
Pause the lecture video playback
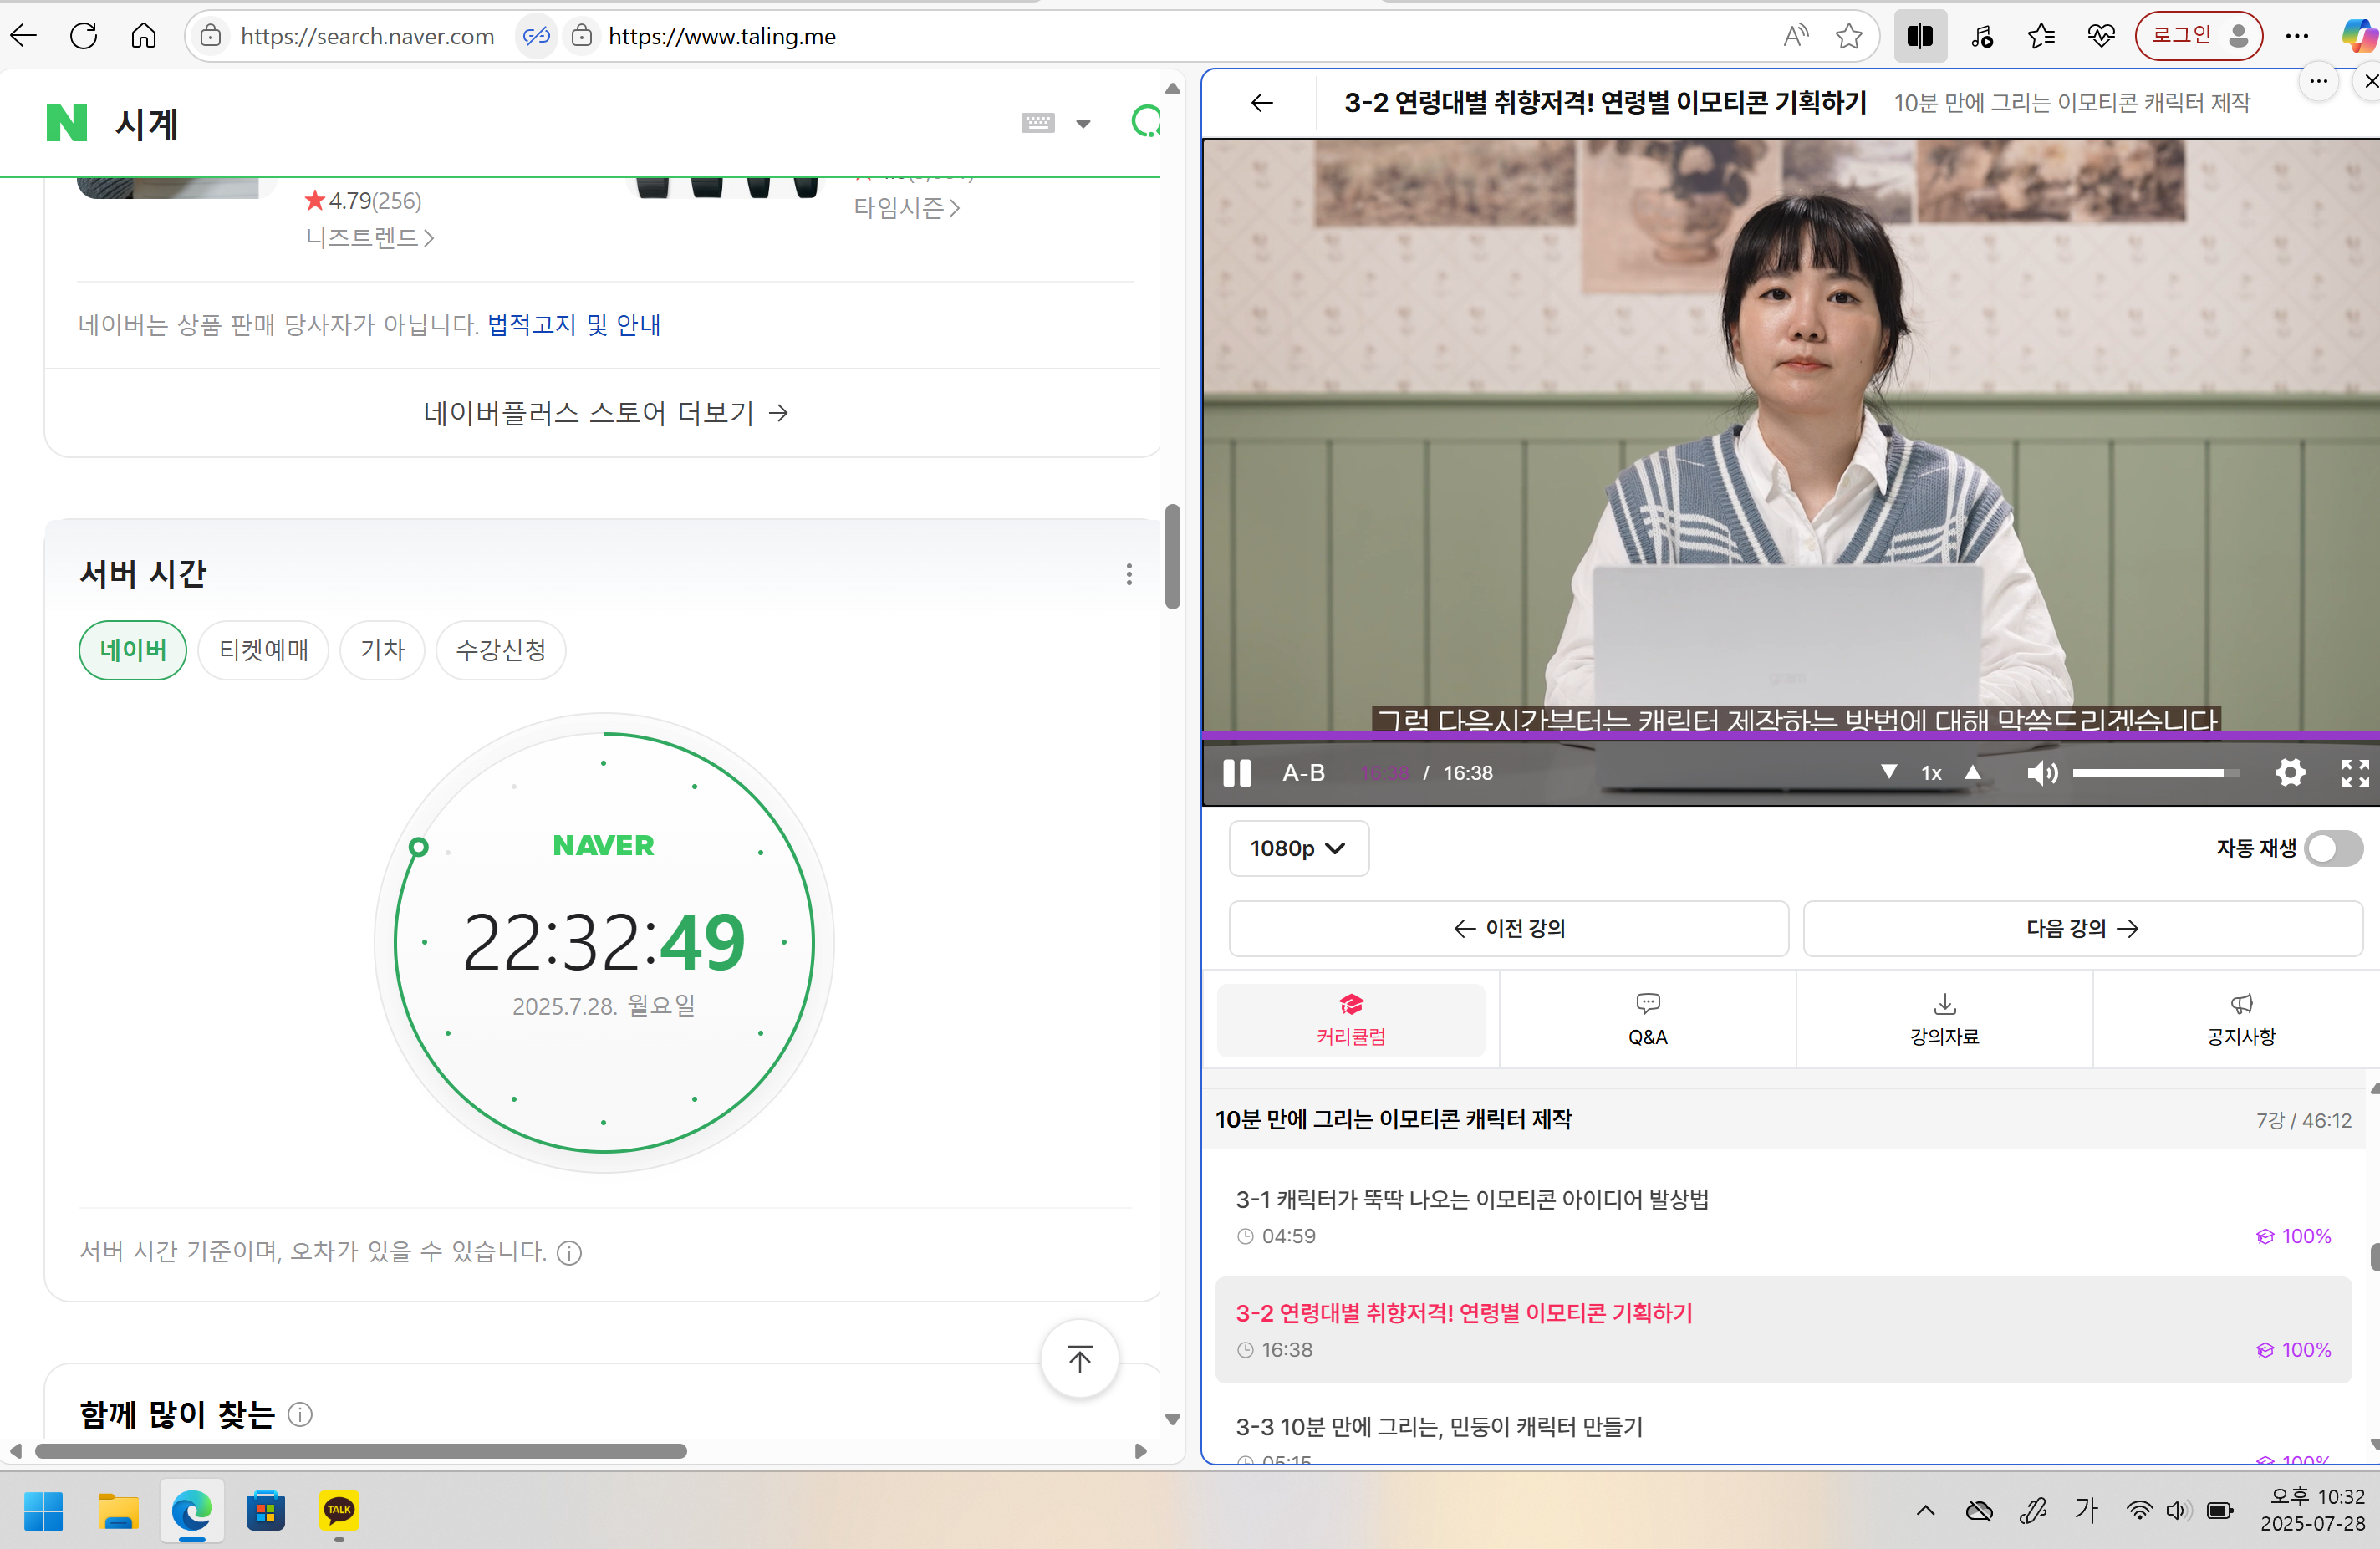pos(1236,773)
